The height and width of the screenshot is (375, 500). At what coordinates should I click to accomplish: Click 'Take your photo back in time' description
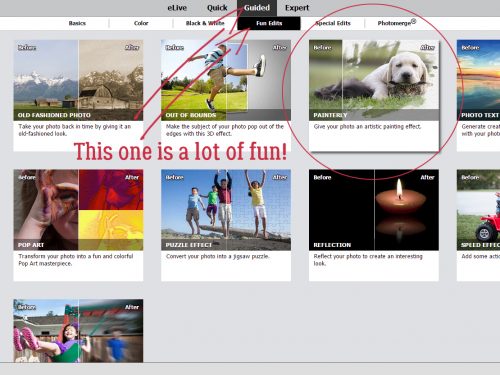click(75, 130)
